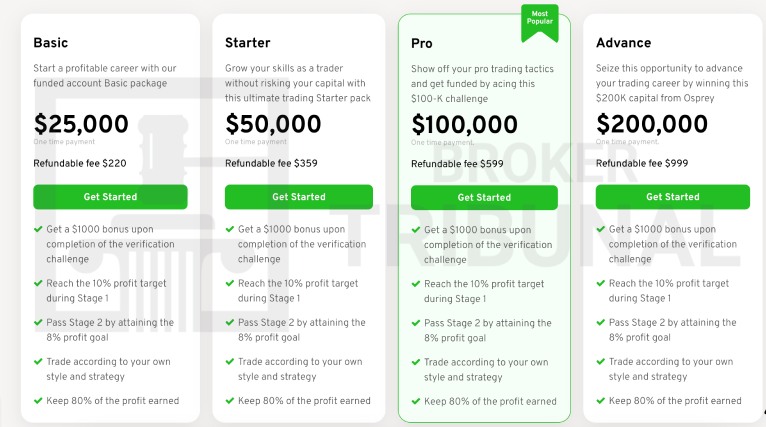This screenshot has width=766, height=427.
Task: Click Refundable fee $599 text
Action: [457, 164]
